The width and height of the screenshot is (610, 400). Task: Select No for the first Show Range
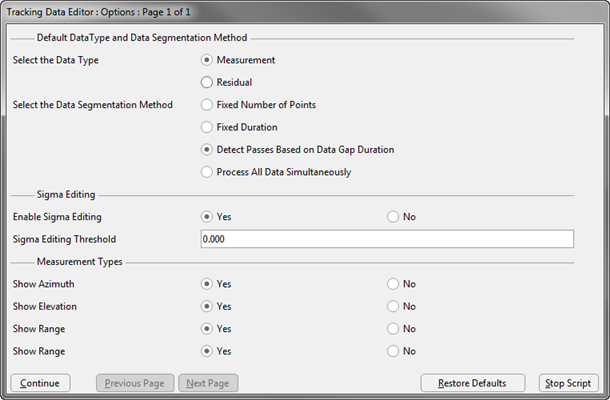click(x=393, y=329)
